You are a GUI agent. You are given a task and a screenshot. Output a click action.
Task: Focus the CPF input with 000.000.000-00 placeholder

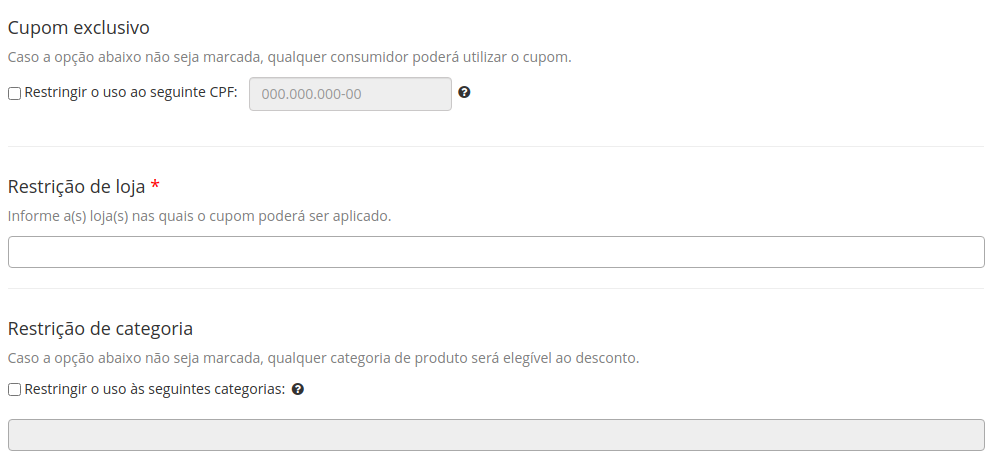(350, 94)
